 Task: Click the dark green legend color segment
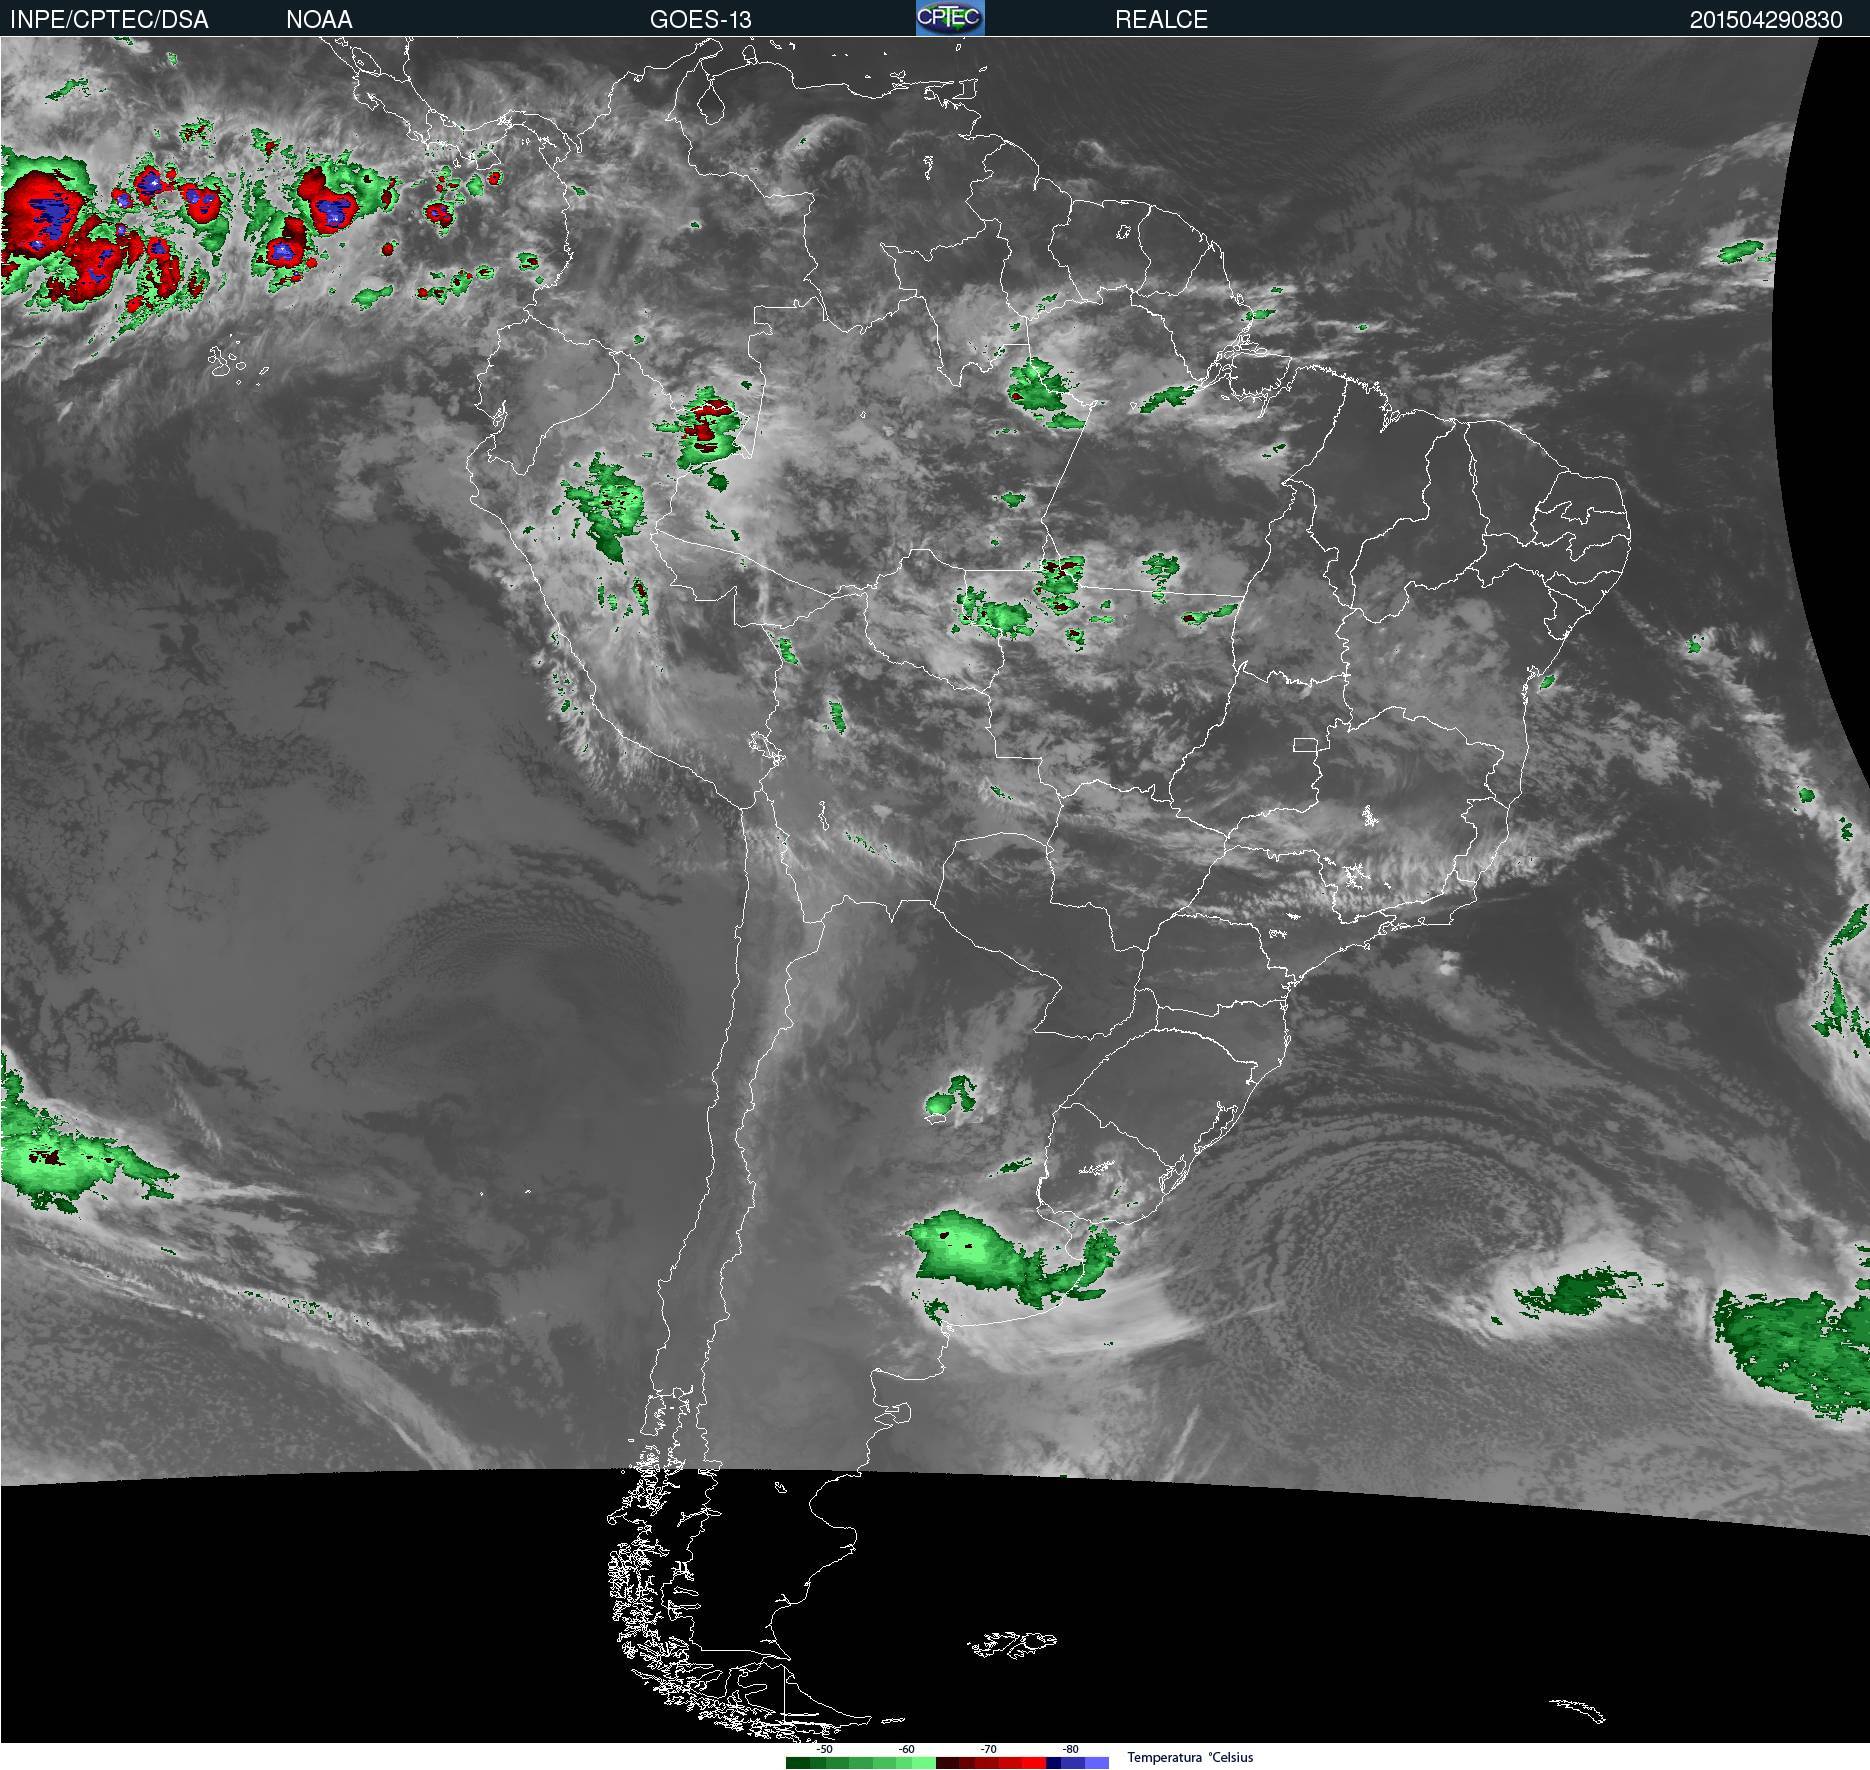coord(798,1763)
